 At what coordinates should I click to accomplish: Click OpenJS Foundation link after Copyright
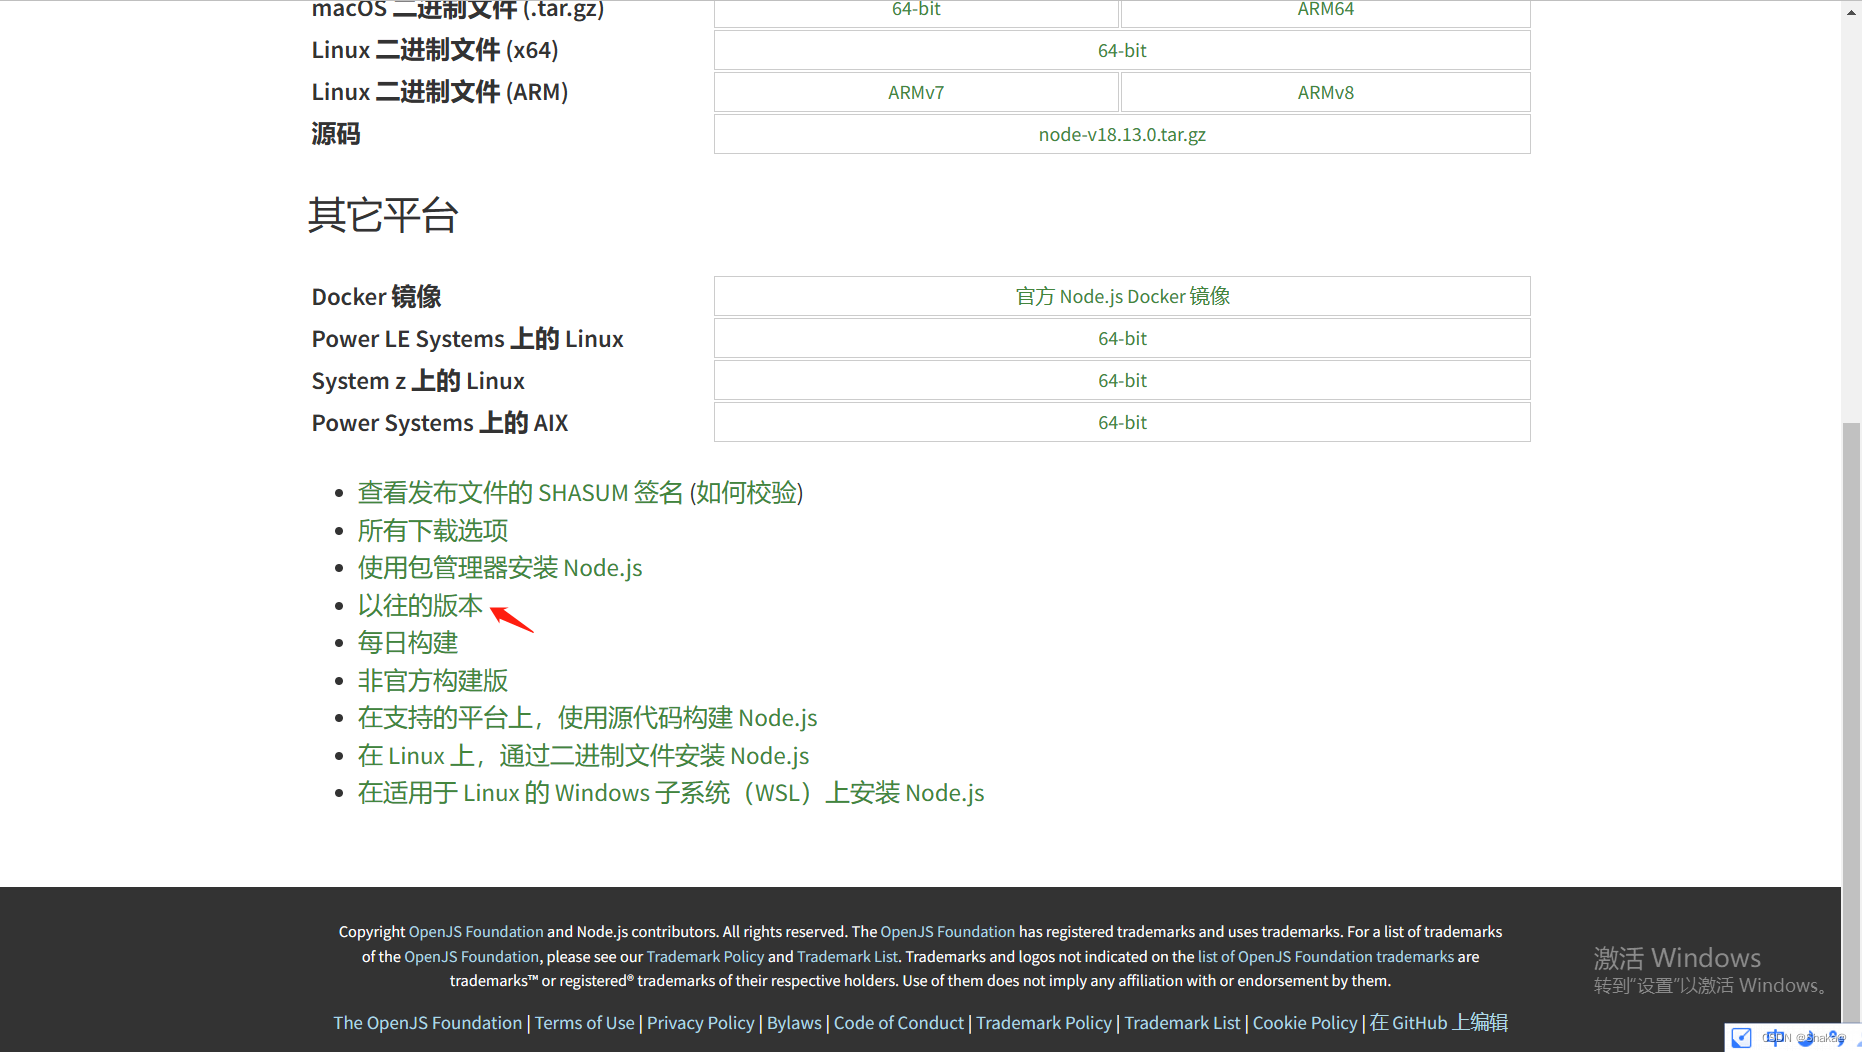pyautogui.click(x=476, y=931)
